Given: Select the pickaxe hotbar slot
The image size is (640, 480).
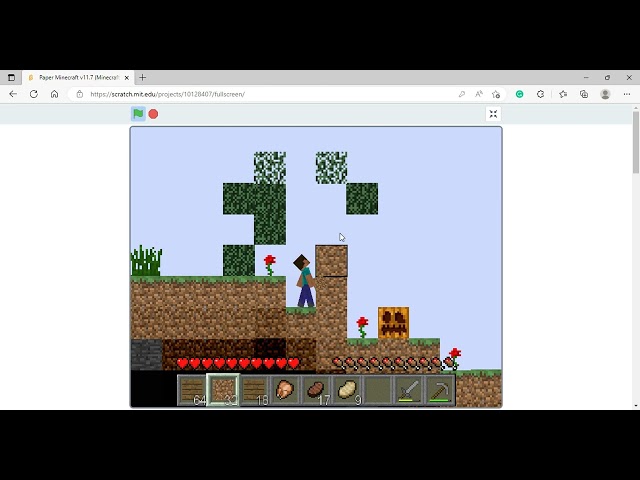Looking at the screenshot, I should pyautogui.click(x=440, y=390).
